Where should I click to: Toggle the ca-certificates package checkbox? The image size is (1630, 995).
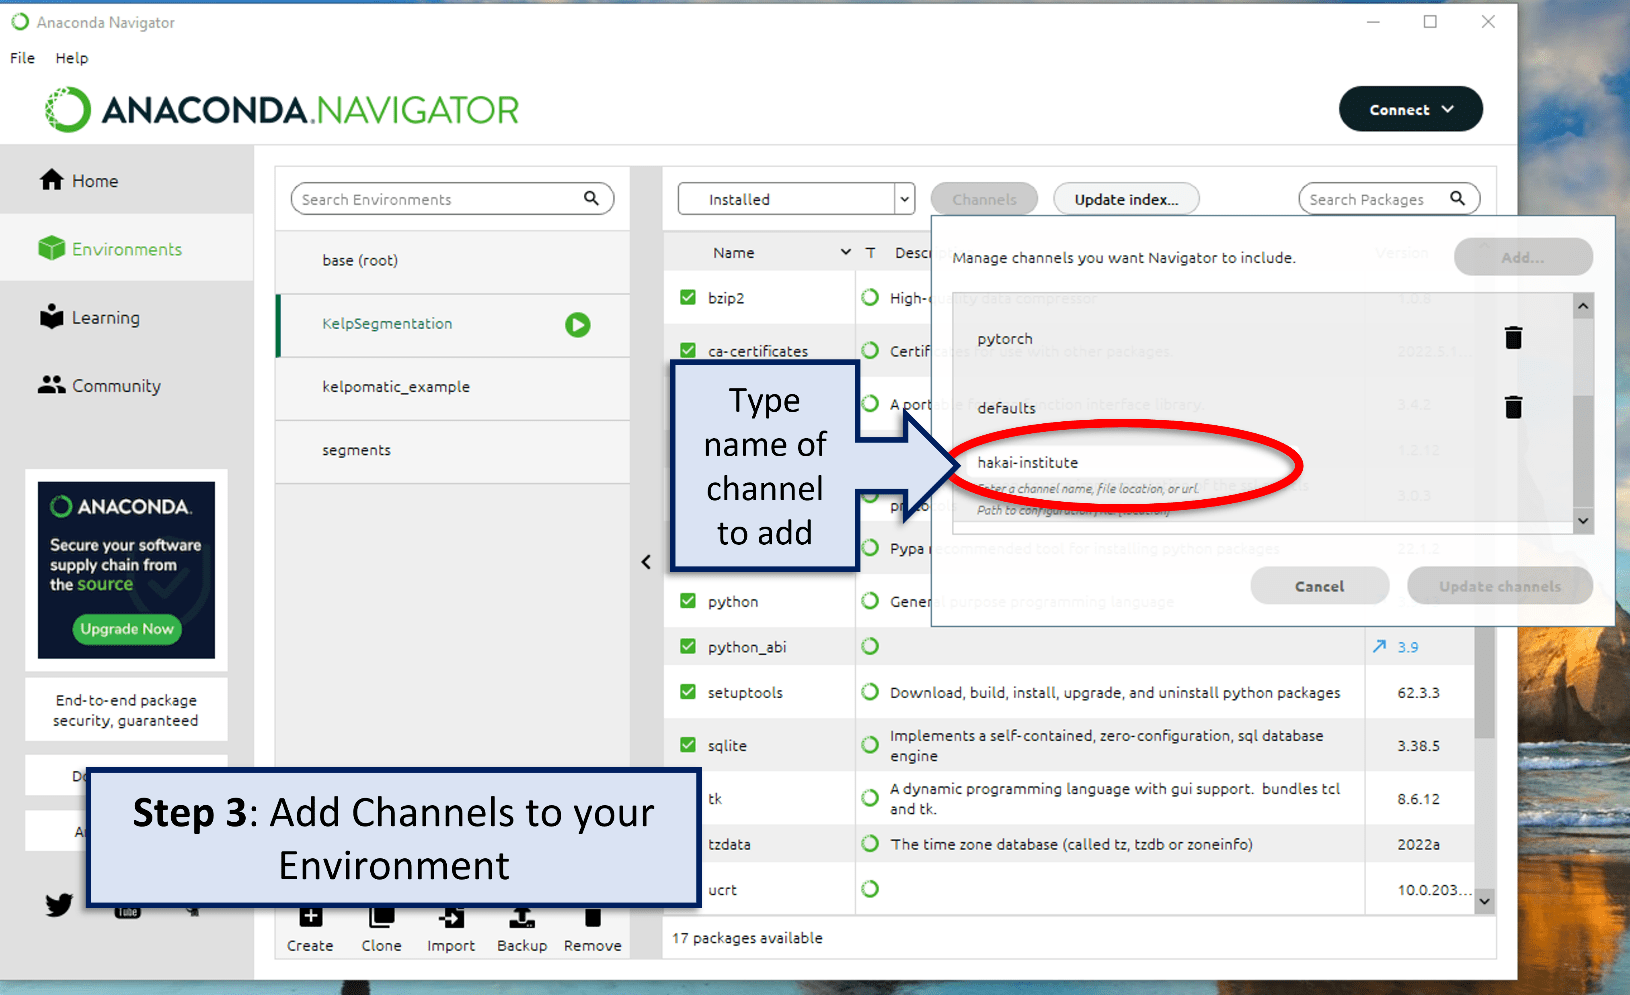click(x=688, y=350)
